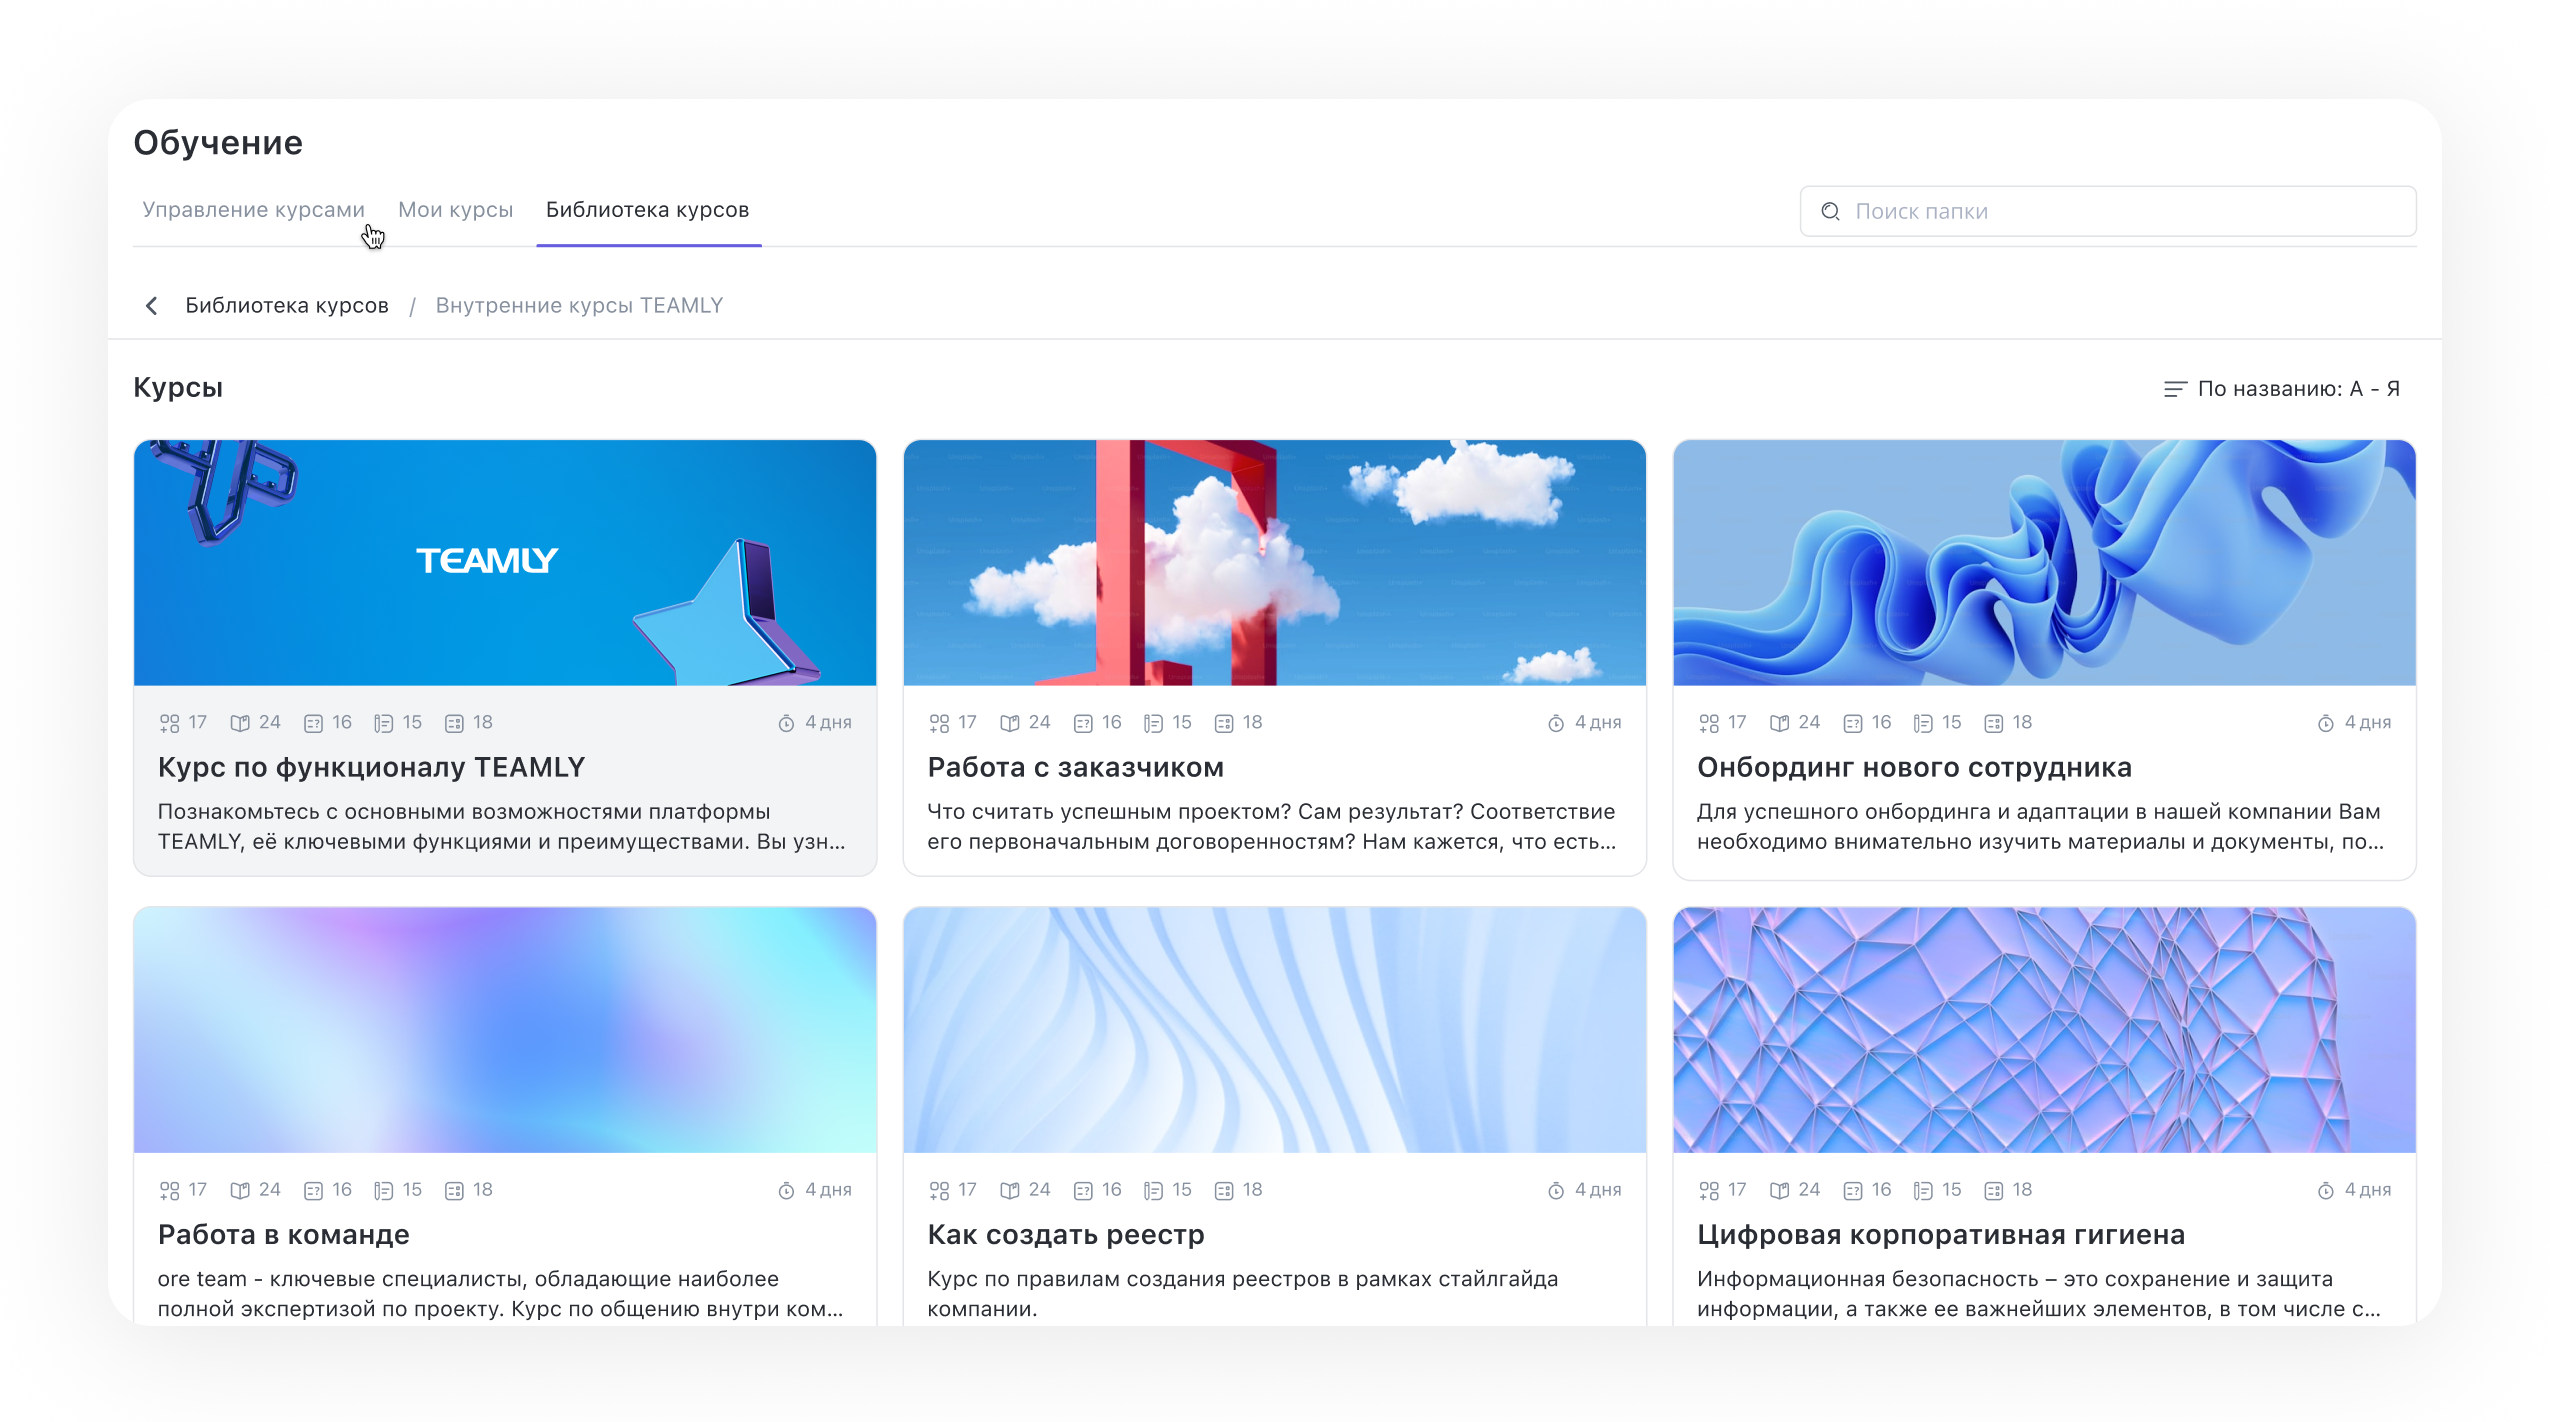Switch to the Мои курсы tab
This screenshot has height=1422, width=2550.
(x=455, y=210)
